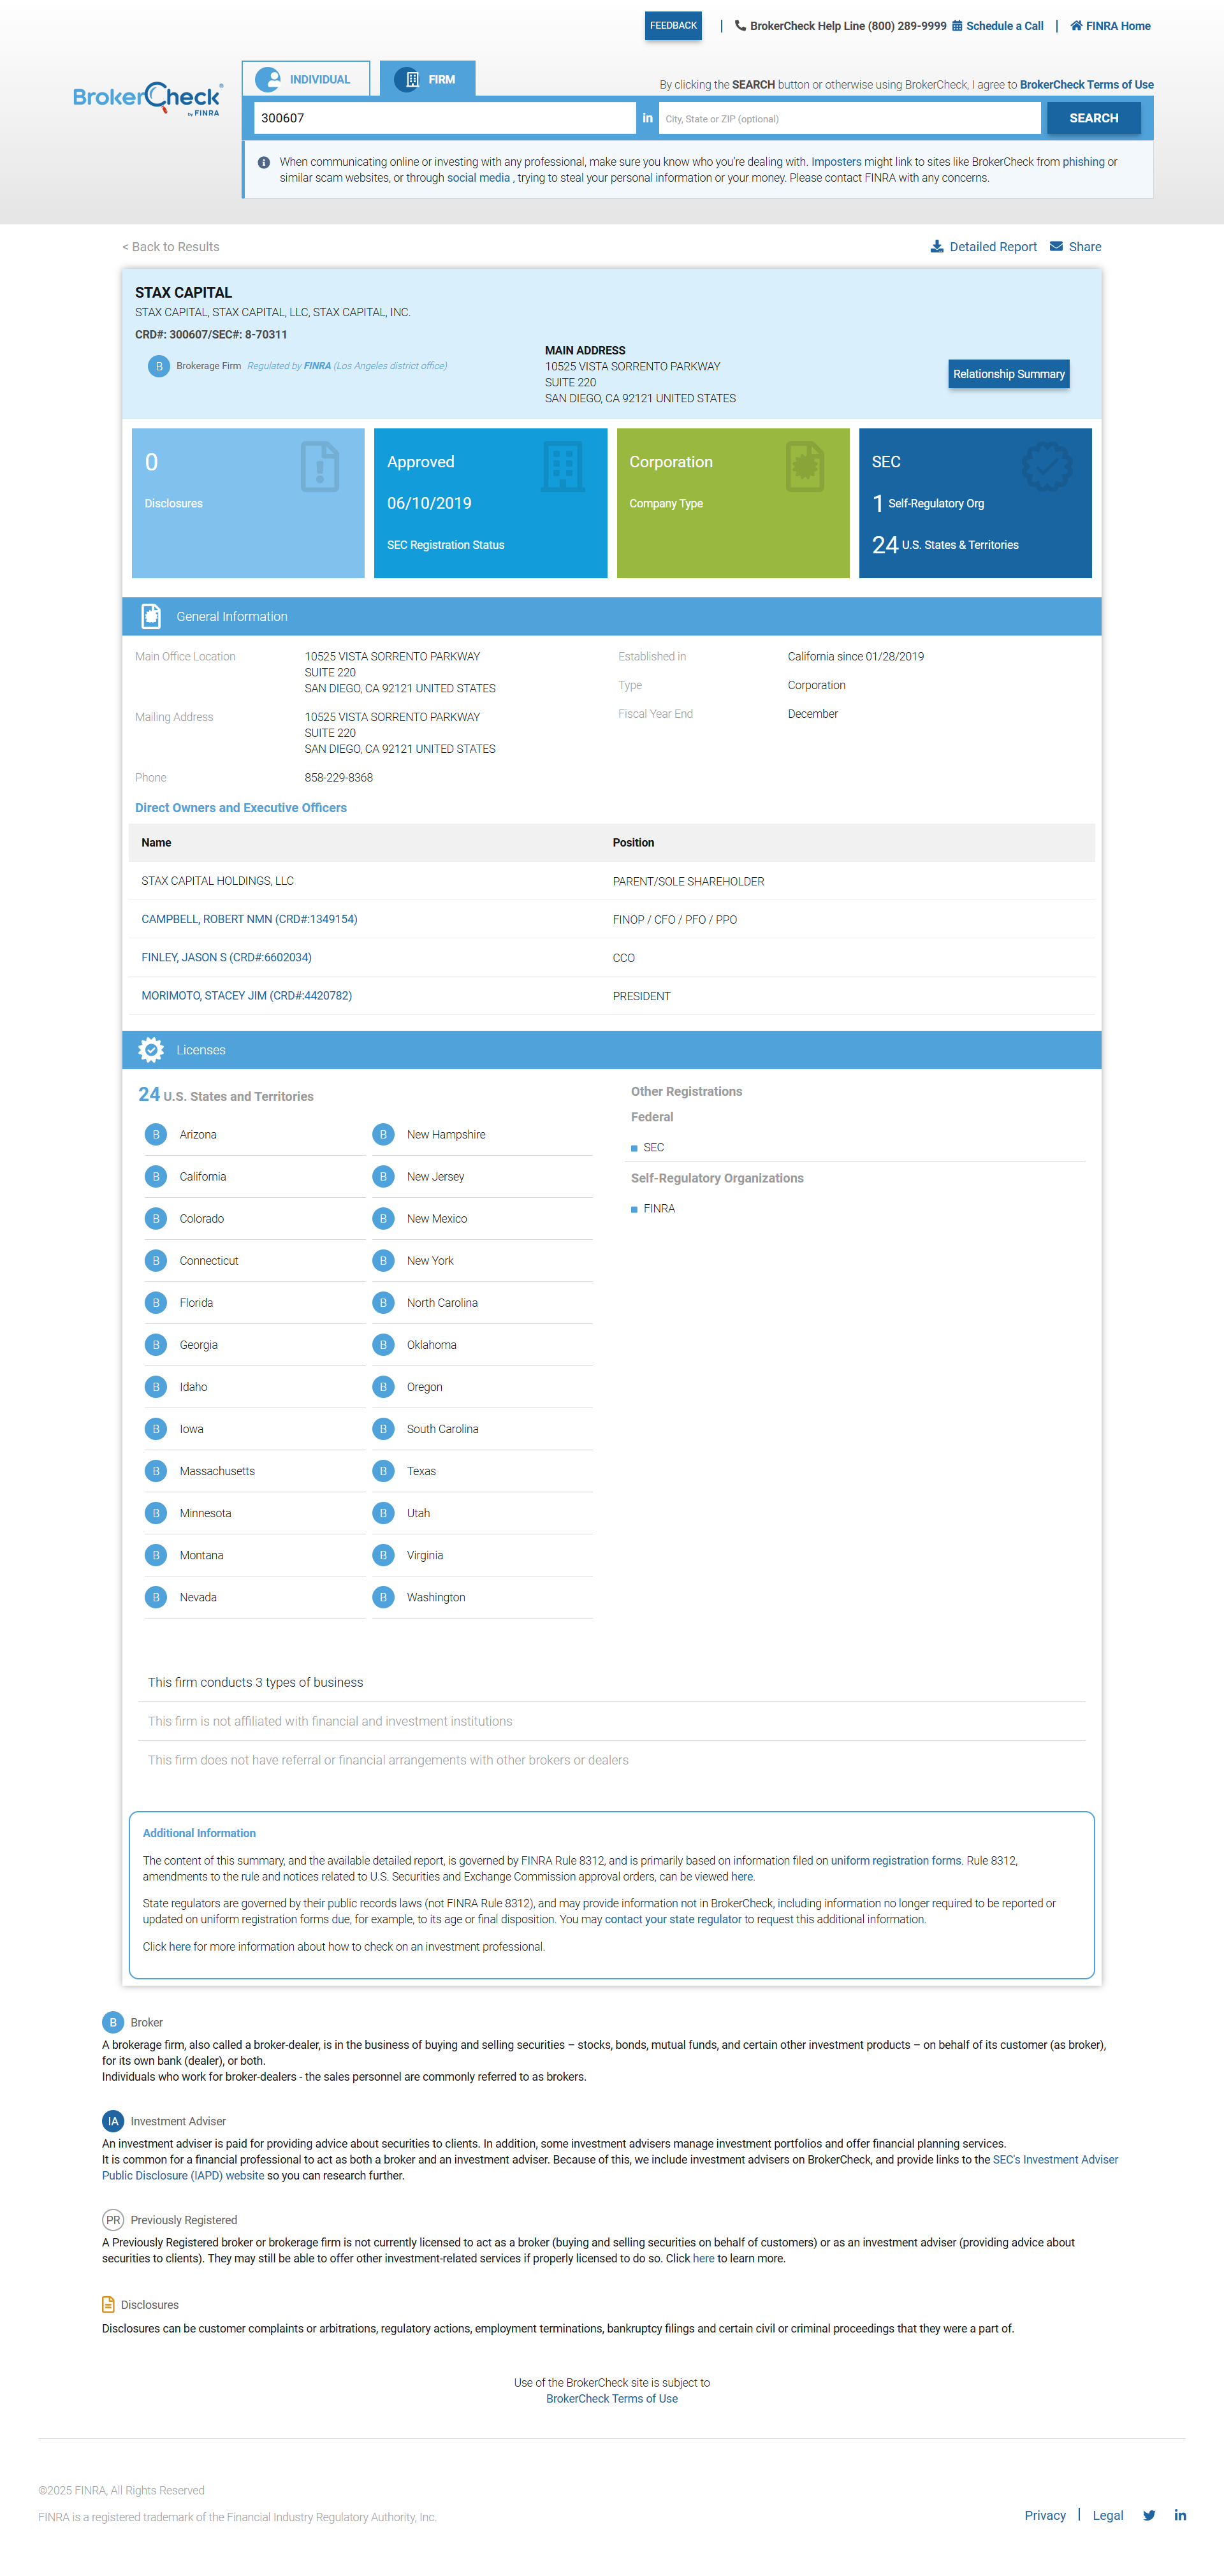Click the B badge beside Arizona
This screenshot has height=2576, width=1224.
(x=156, y=1134)
